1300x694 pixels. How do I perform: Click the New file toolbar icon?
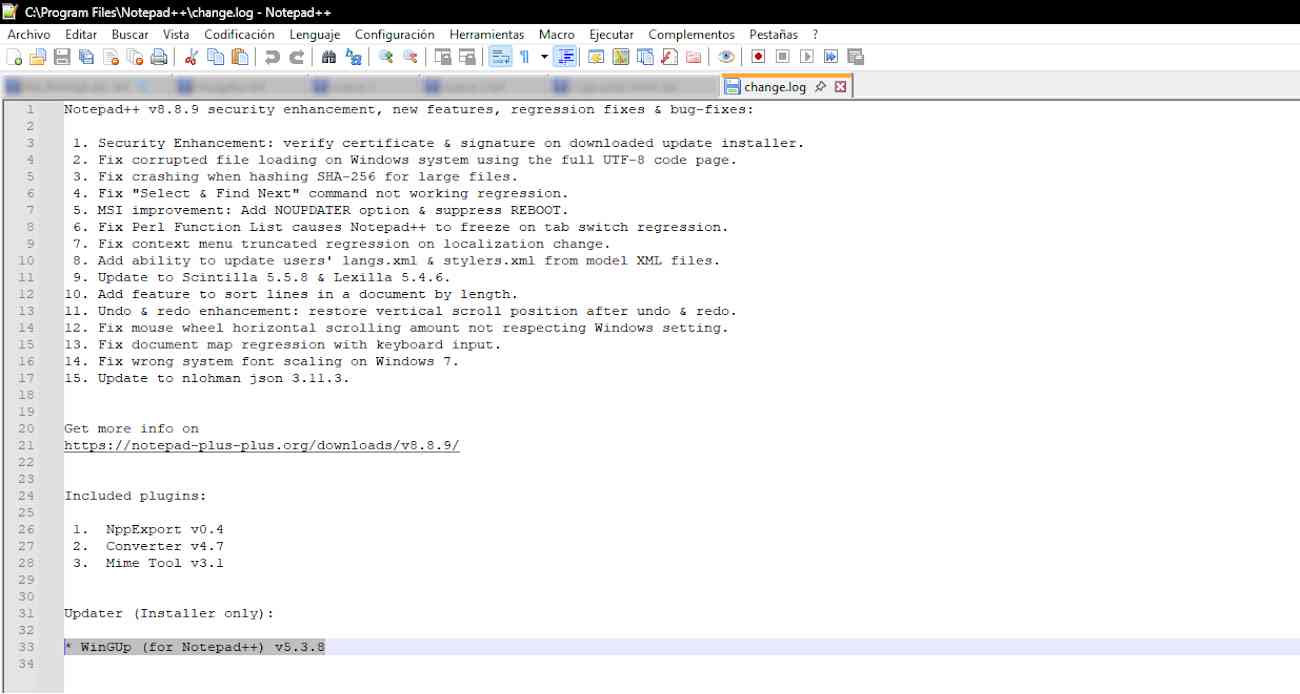[x=14, y=57]
